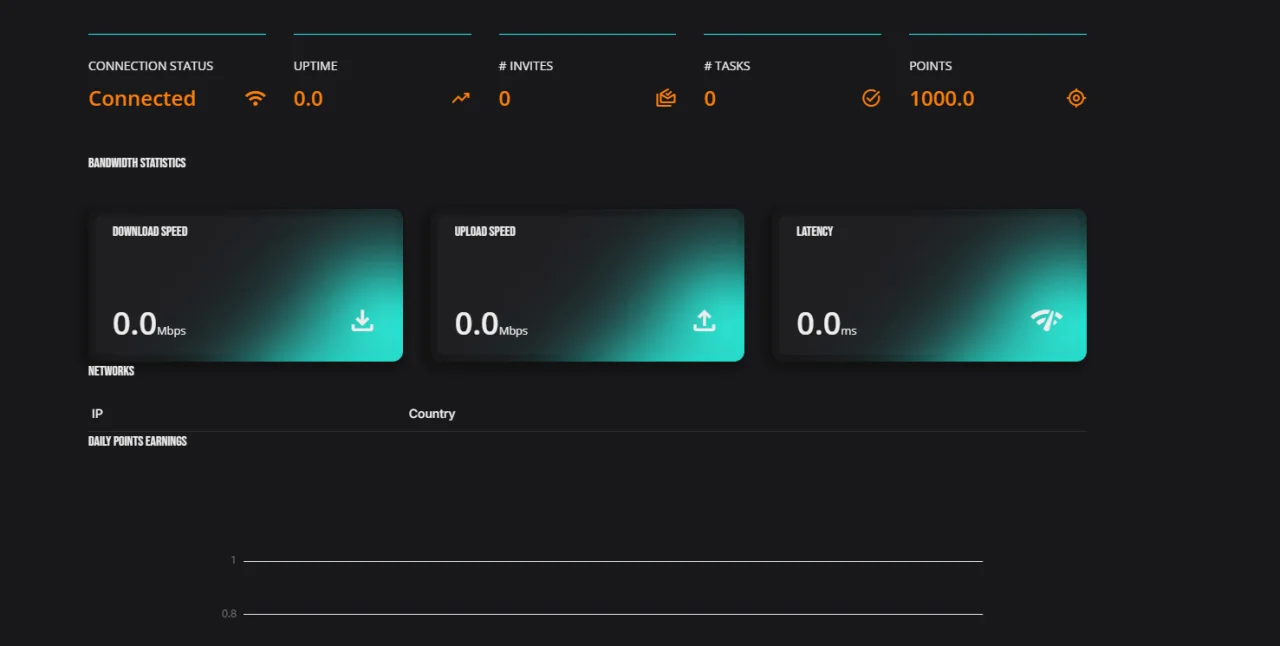
Task: Click the latency signal icon on Latency card
Action: click(x=1046, y=320)
